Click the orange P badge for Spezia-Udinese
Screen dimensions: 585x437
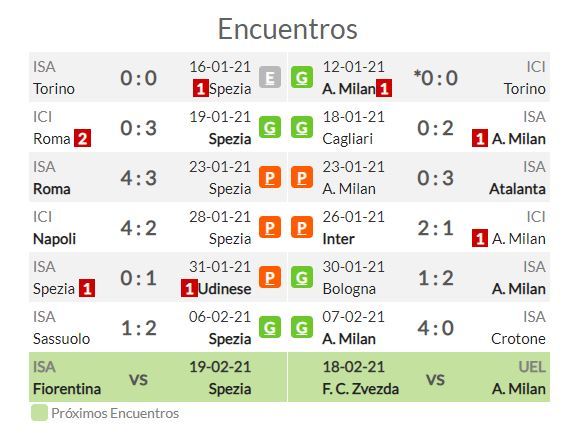pos(270,277)
